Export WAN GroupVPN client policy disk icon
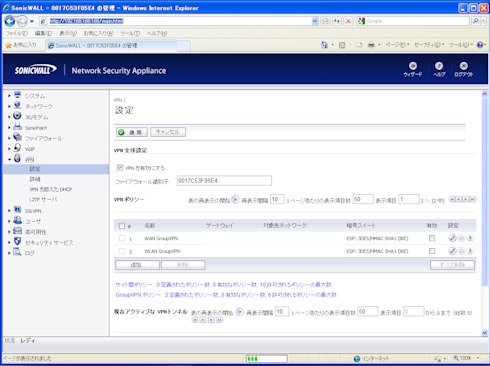The image size is (490, 366). (470, 238)
